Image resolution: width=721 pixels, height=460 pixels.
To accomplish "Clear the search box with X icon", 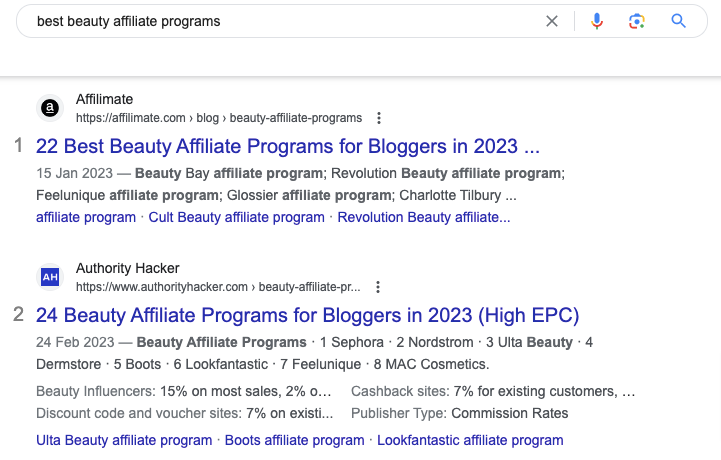I will [x=552, y=21].
